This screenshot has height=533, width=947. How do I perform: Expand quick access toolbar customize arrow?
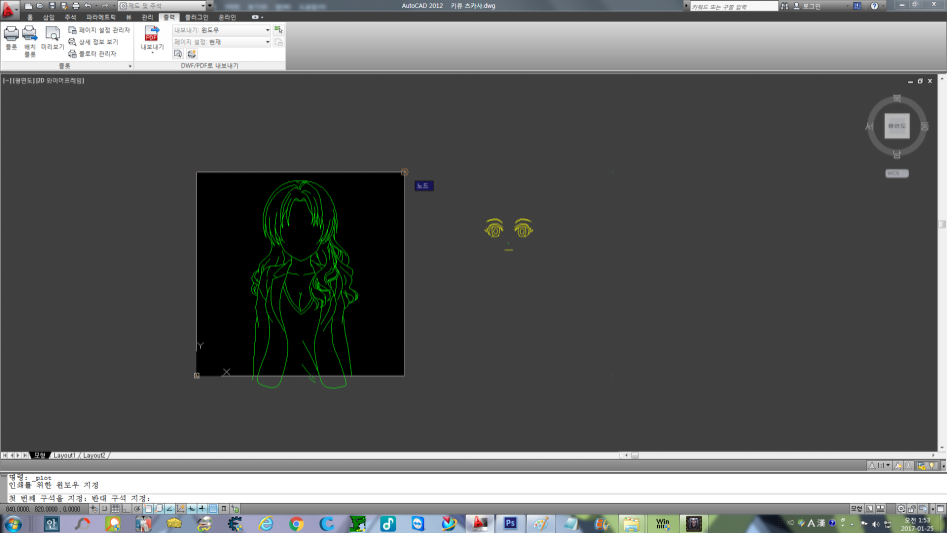tap(210, 5)
